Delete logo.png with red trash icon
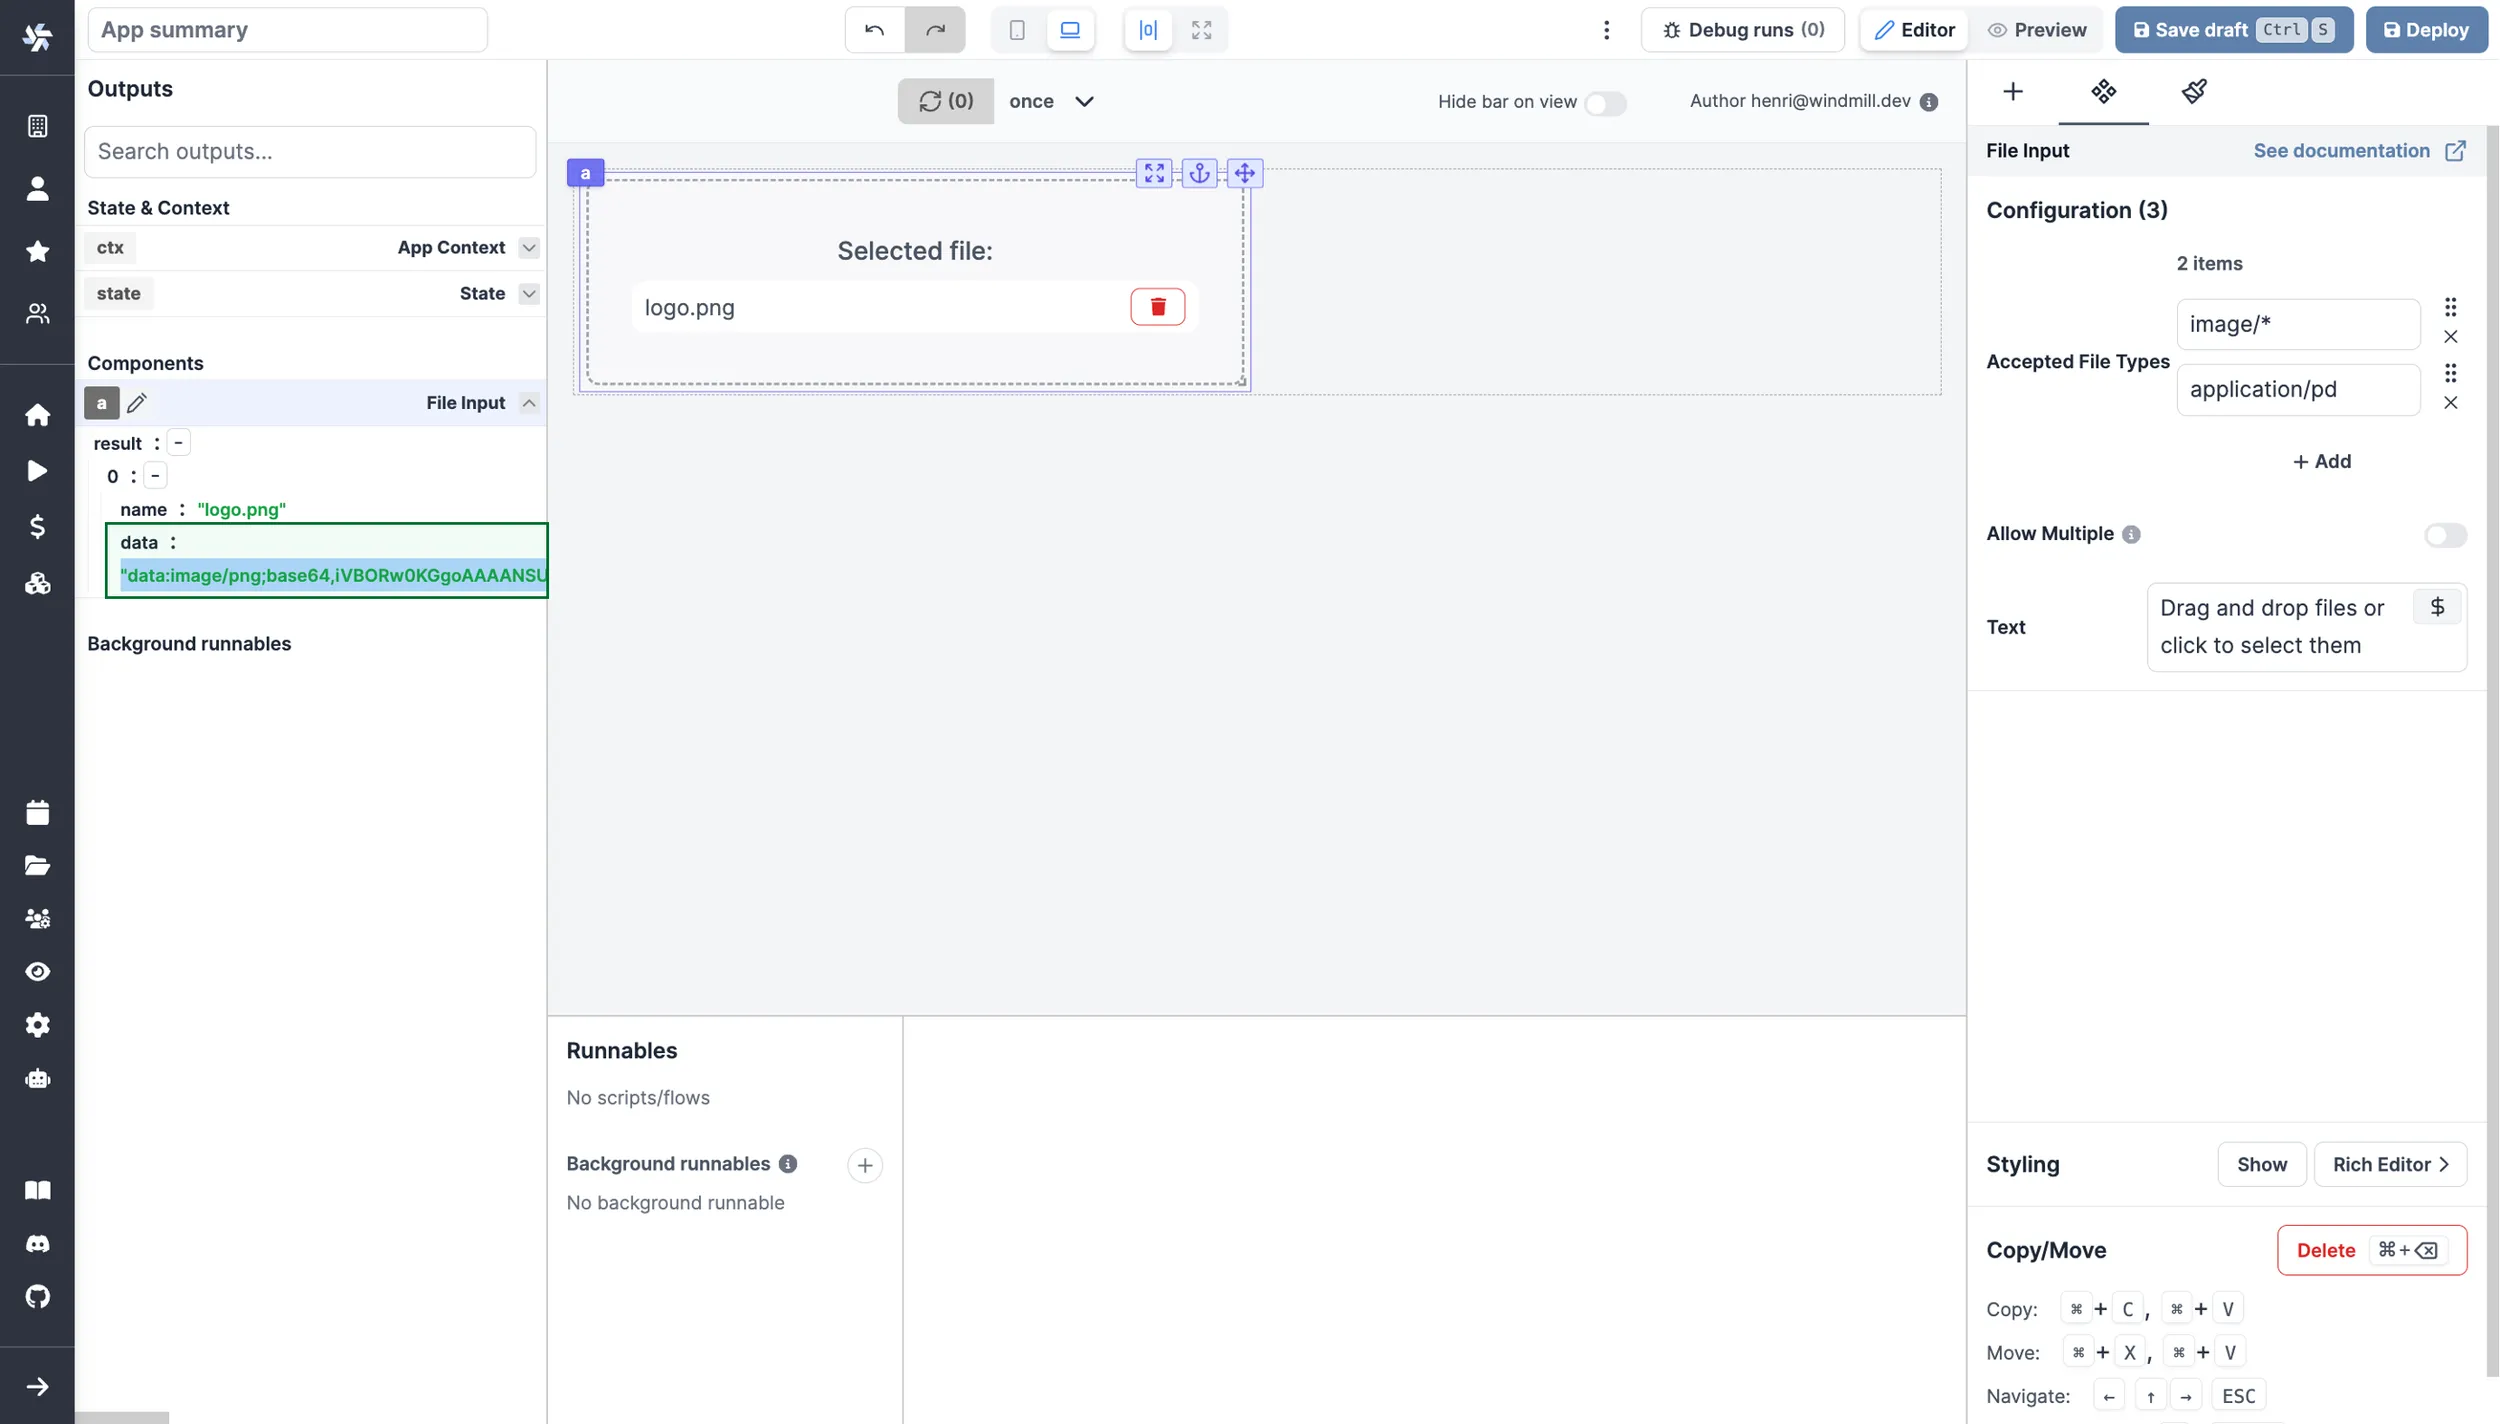This screenshot has height=1424, width=2500. [1157, 307]
